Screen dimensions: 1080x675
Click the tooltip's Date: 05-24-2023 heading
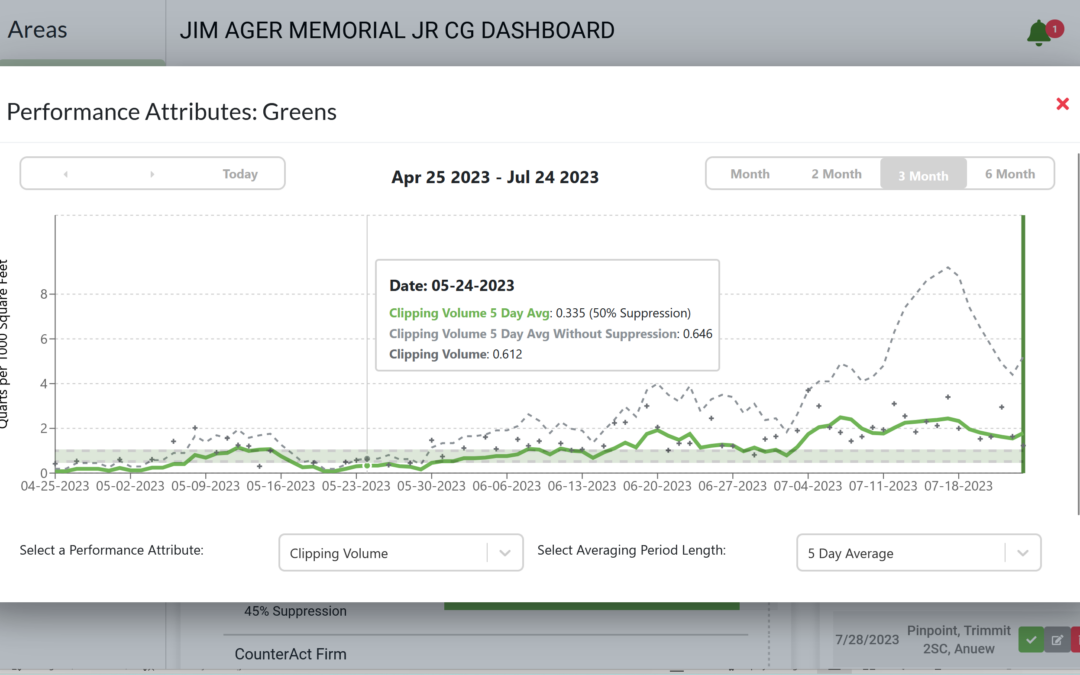tap(452, 285)
